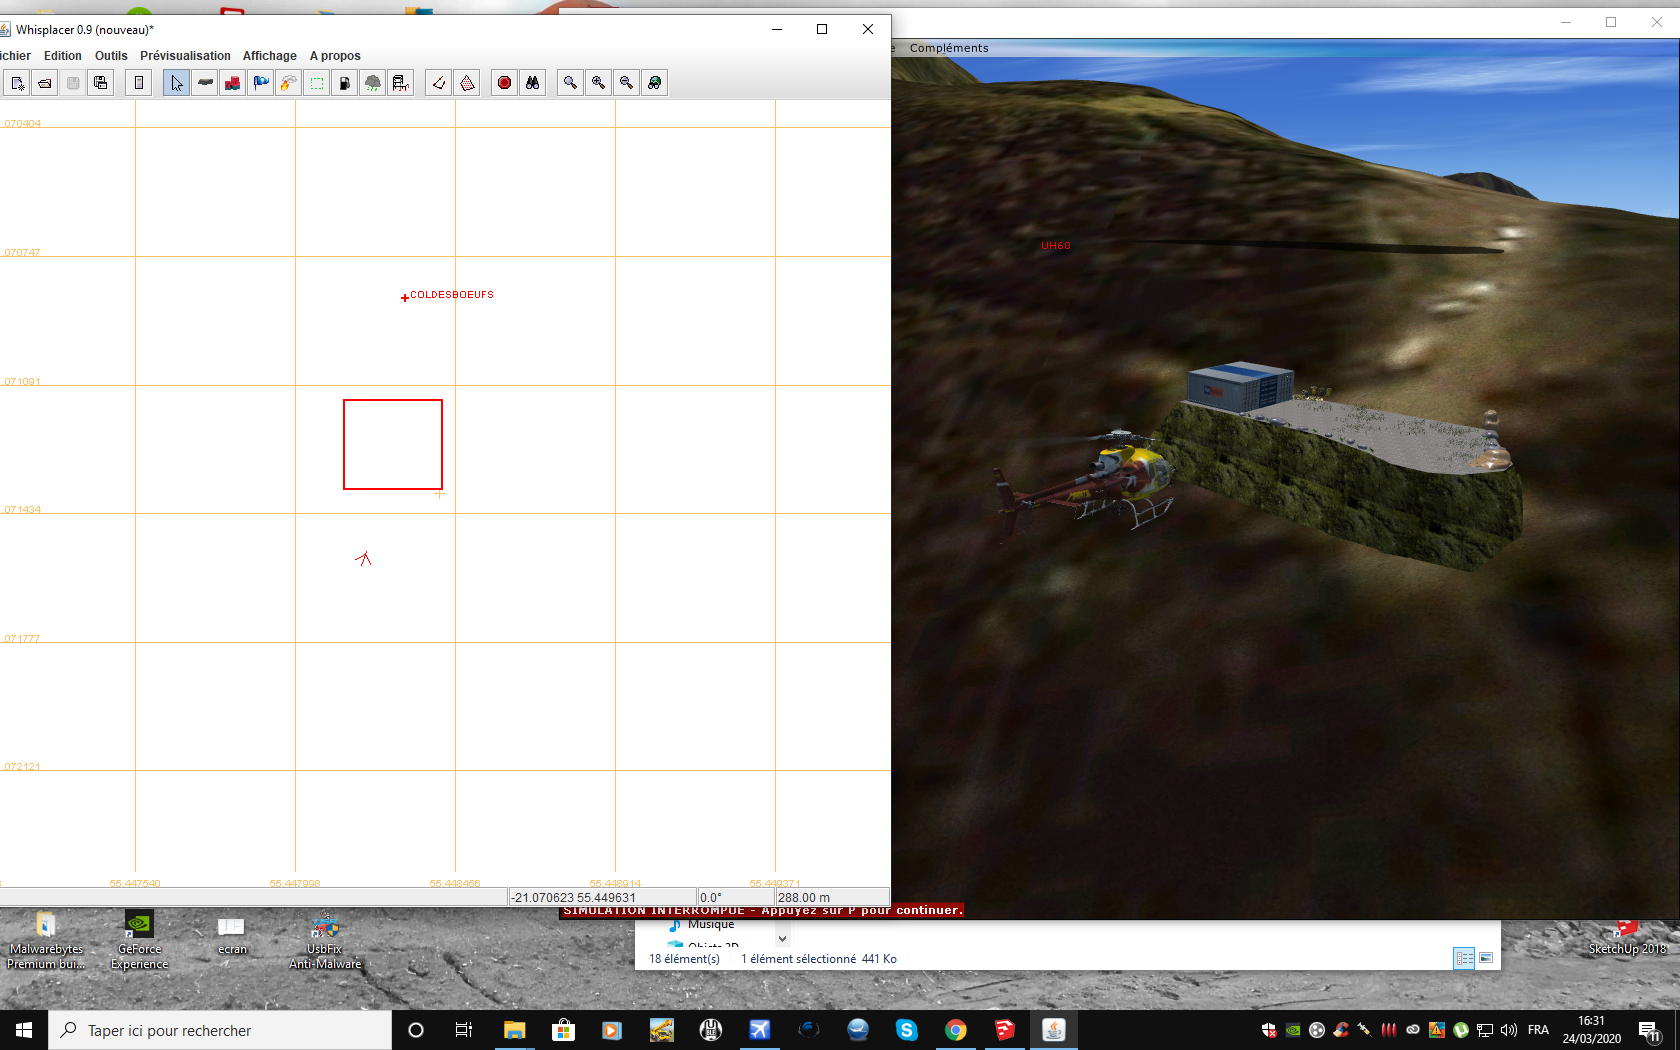This screenshot has height=1050, width=1680.
Task: Switch to Java Whisplacer app in taskbar
Action: 1054,1030
